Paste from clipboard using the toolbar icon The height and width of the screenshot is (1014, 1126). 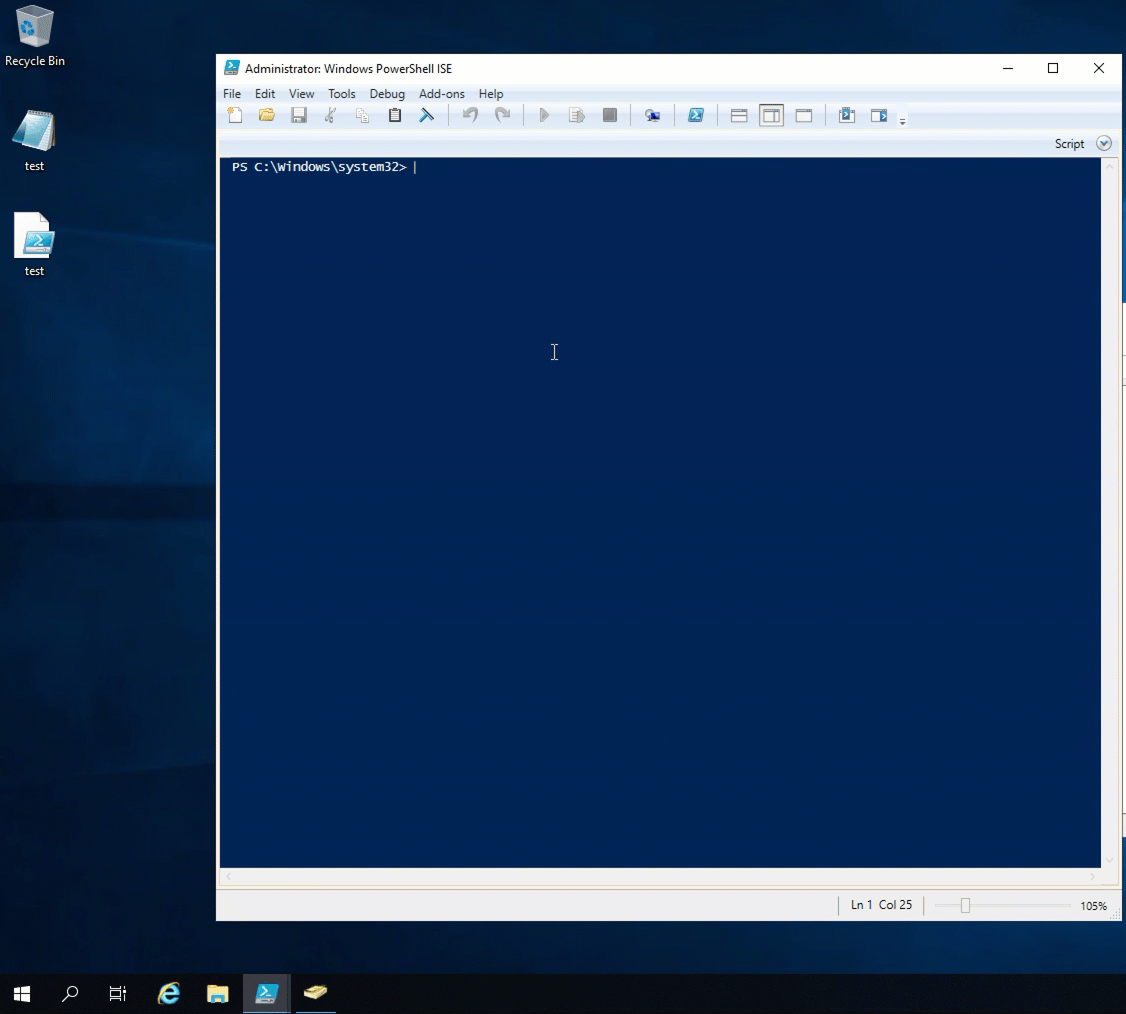point(394,115)
